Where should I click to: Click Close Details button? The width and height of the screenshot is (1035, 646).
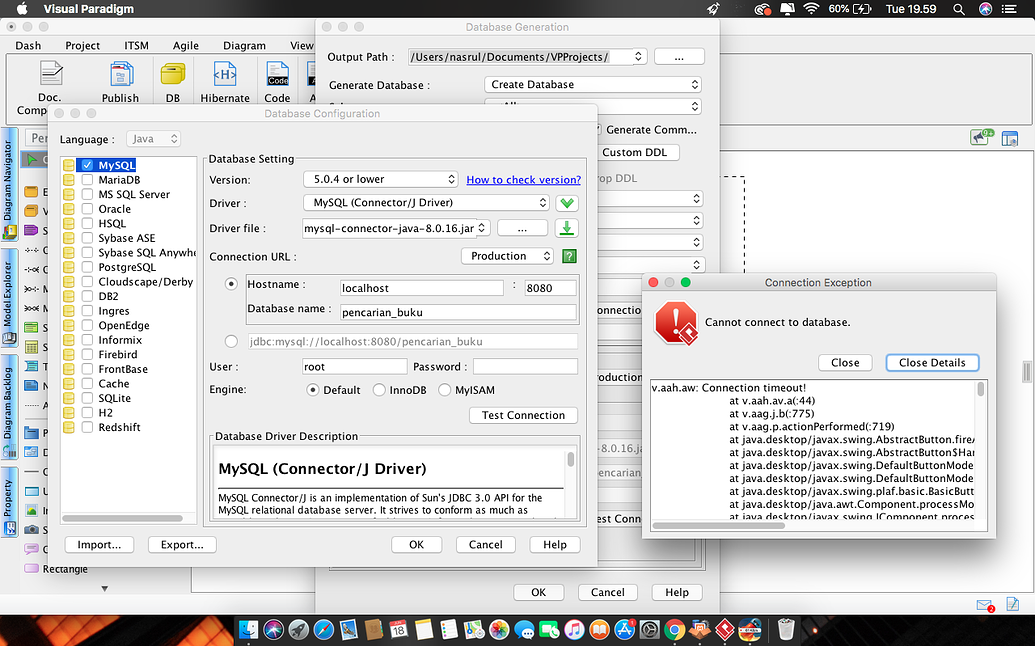[x=932, y=362]
